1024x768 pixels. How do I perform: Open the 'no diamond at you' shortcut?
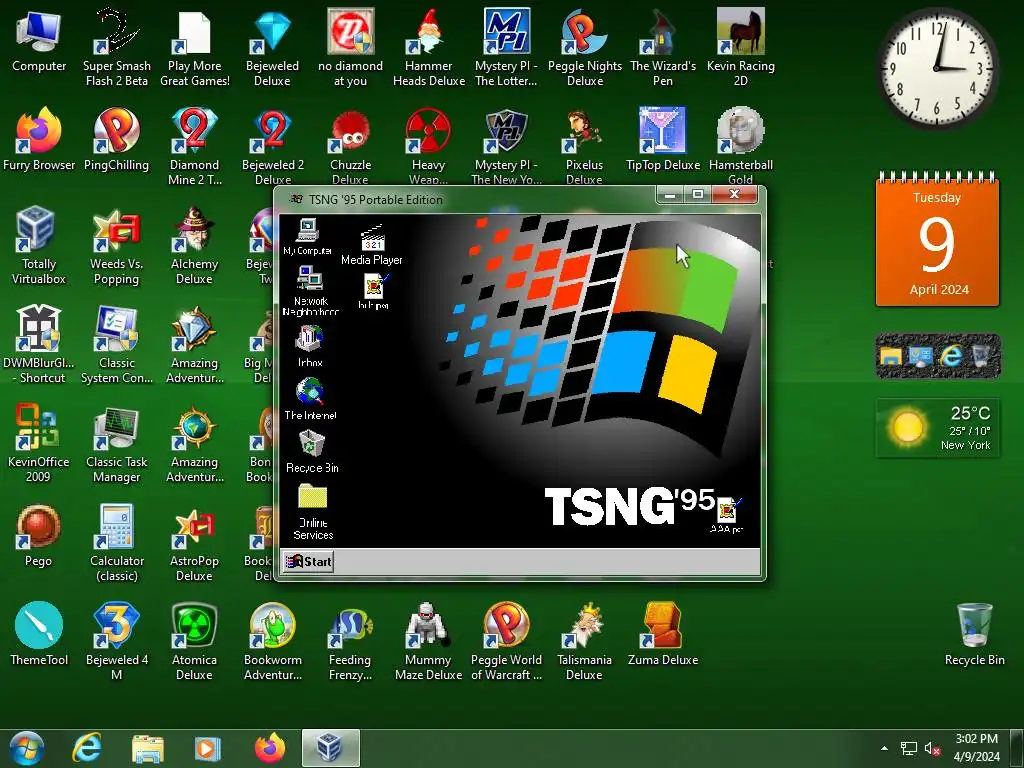(350, 47)
